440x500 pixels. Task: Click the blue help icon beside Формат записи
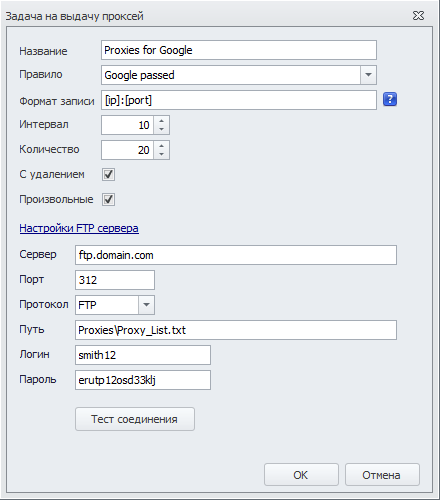coord(390,99)
